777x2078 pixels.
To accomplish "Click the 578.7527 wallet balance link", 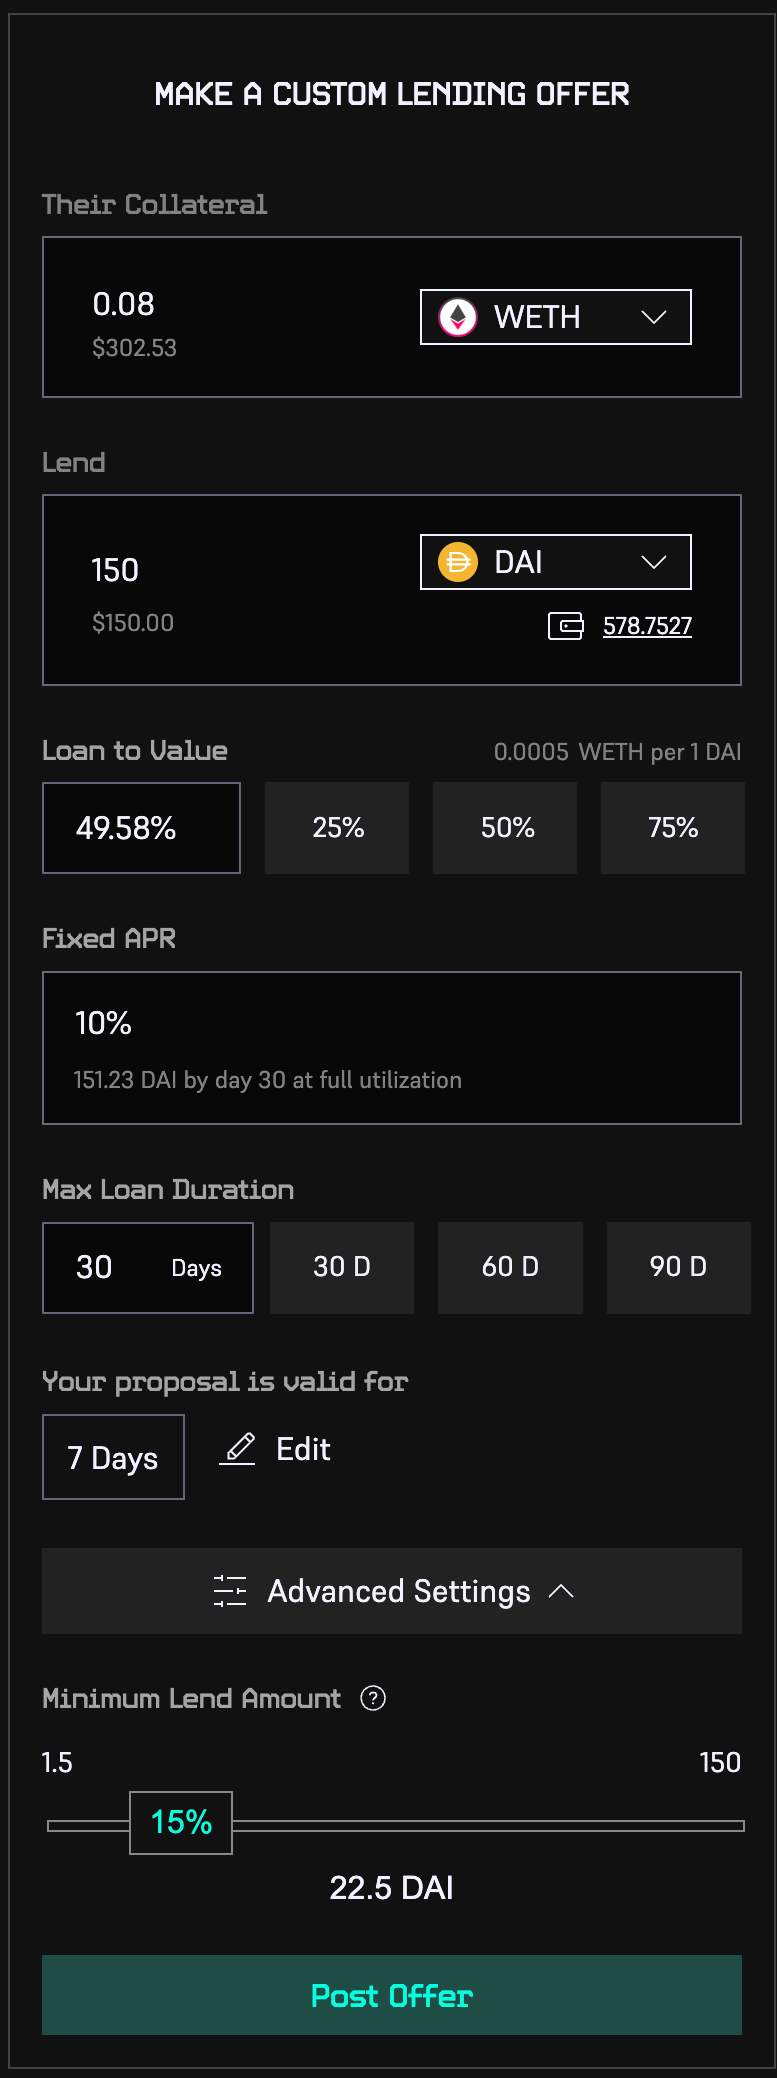I will click(x=647, y=627).
